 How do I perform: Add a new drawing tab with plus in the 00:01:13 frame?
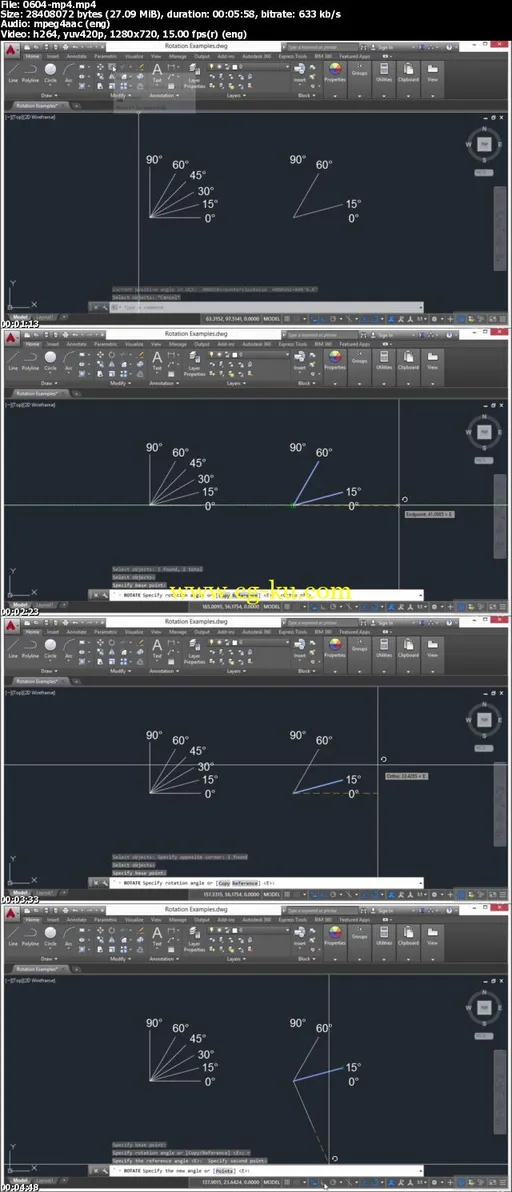click(76, 105)
